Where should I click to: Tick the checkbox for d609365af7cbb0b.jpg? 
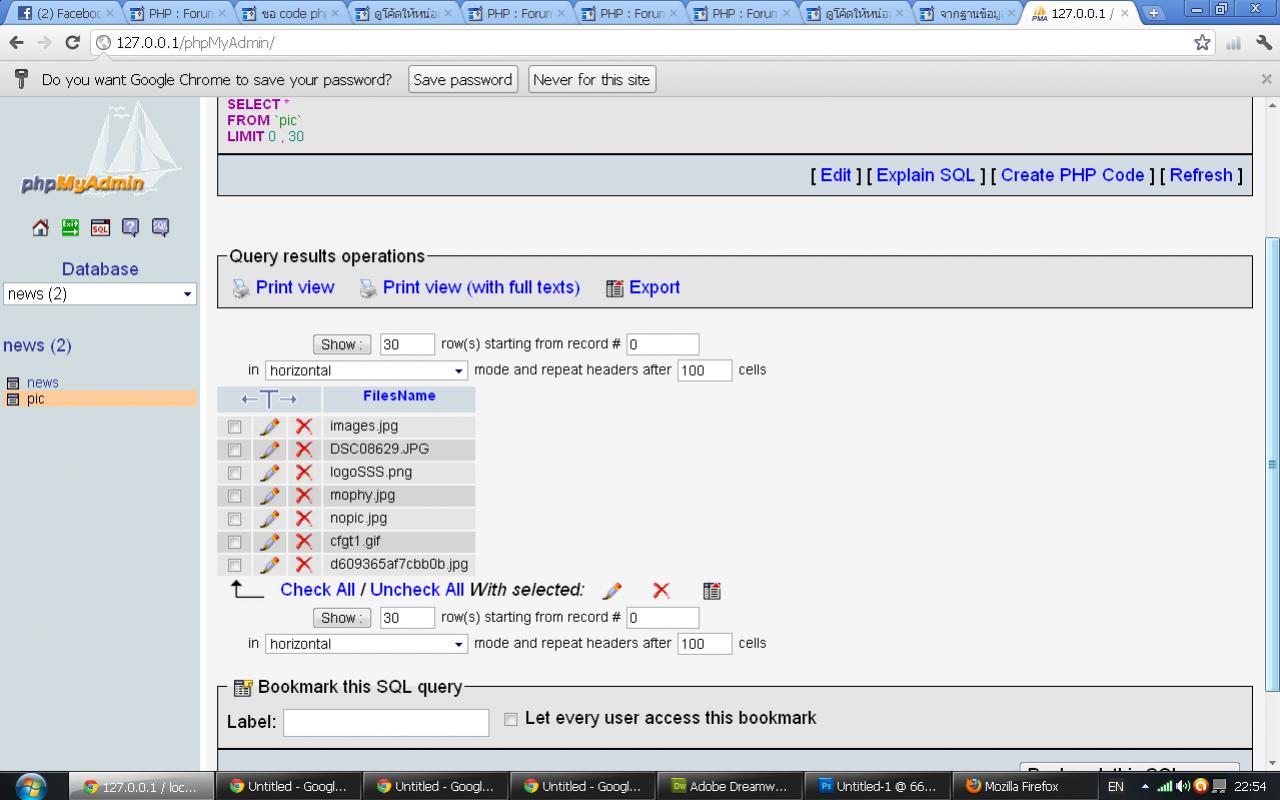click(234, 565)
